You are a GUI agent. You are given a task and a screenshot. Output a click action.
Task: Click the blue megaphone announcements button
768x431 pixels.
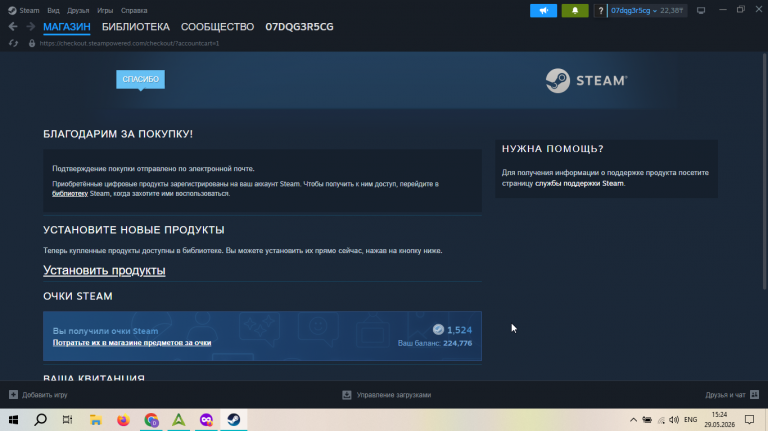(543, 10)
